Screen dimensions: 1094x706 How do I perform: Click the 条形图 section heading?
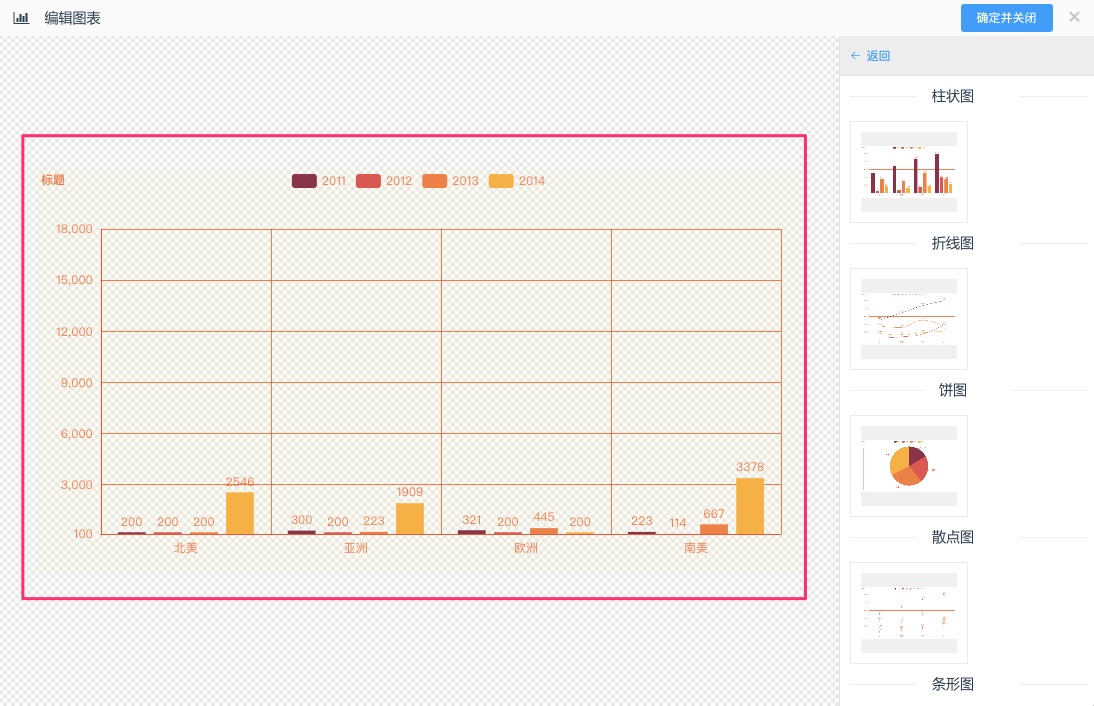click(x=952, y=684)
